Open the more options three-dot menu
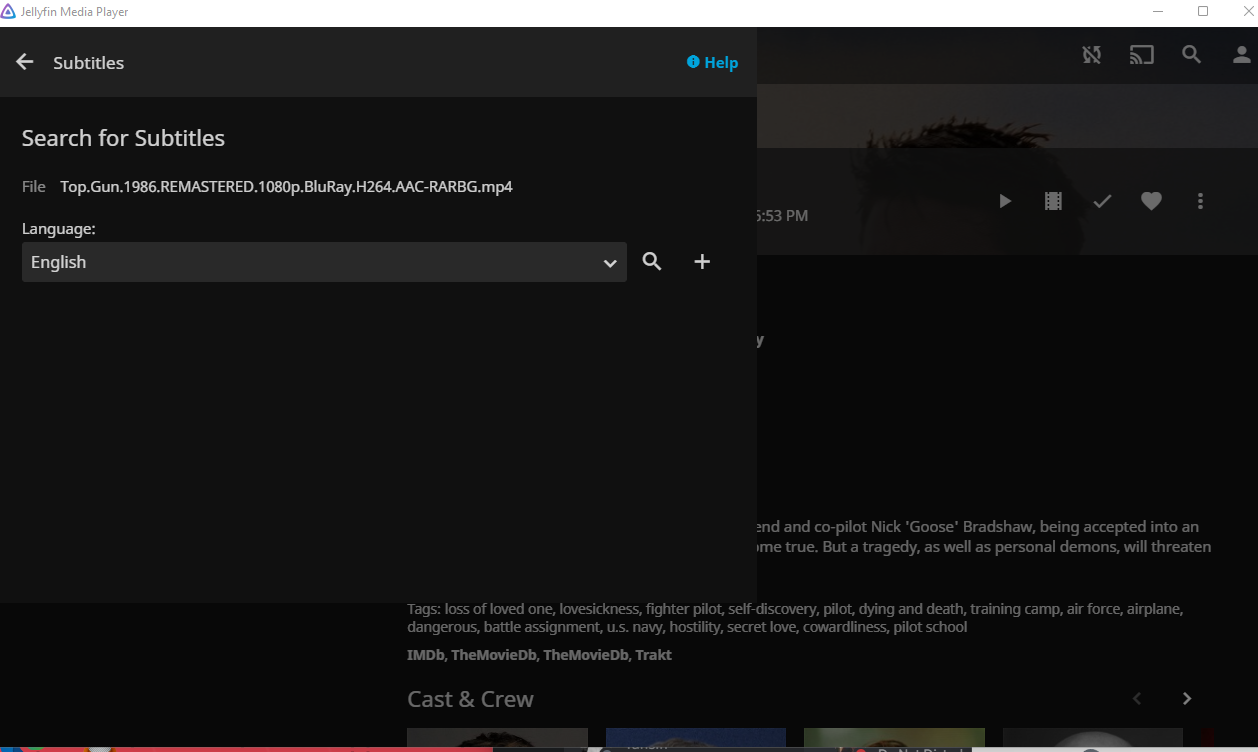This screenshot has width=1258, height=752. [1200, 201]
